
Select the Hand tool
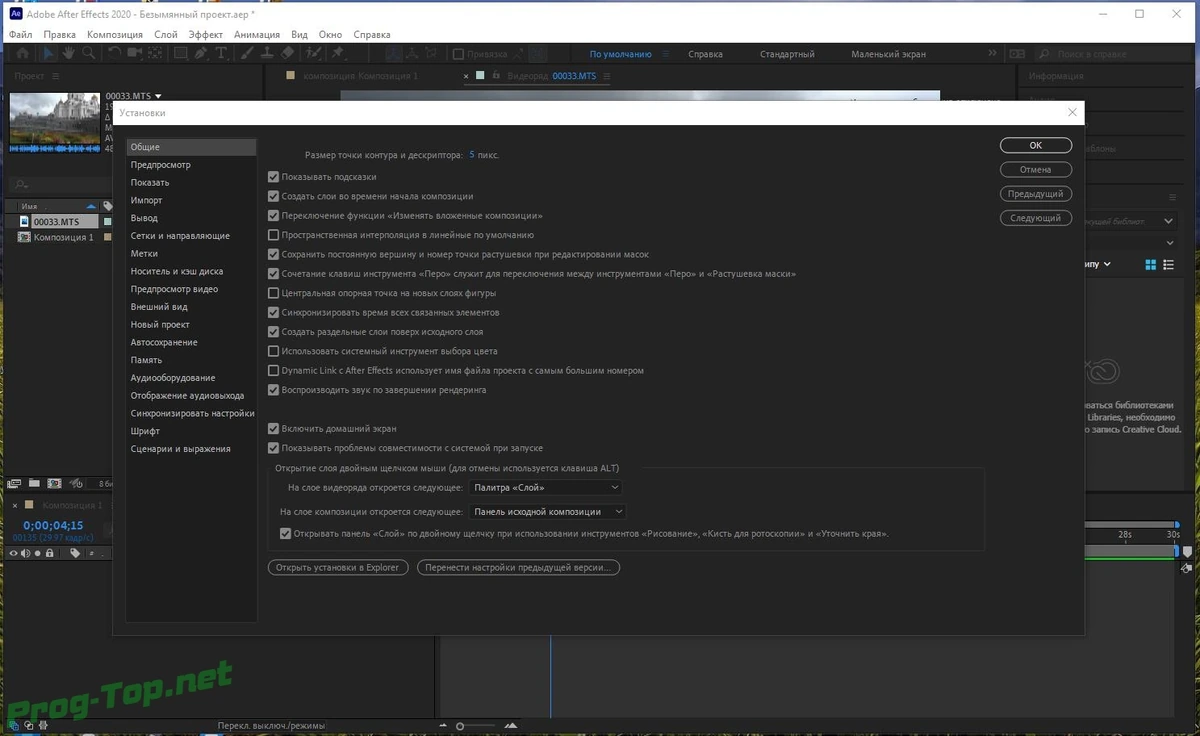coord(69,53)
